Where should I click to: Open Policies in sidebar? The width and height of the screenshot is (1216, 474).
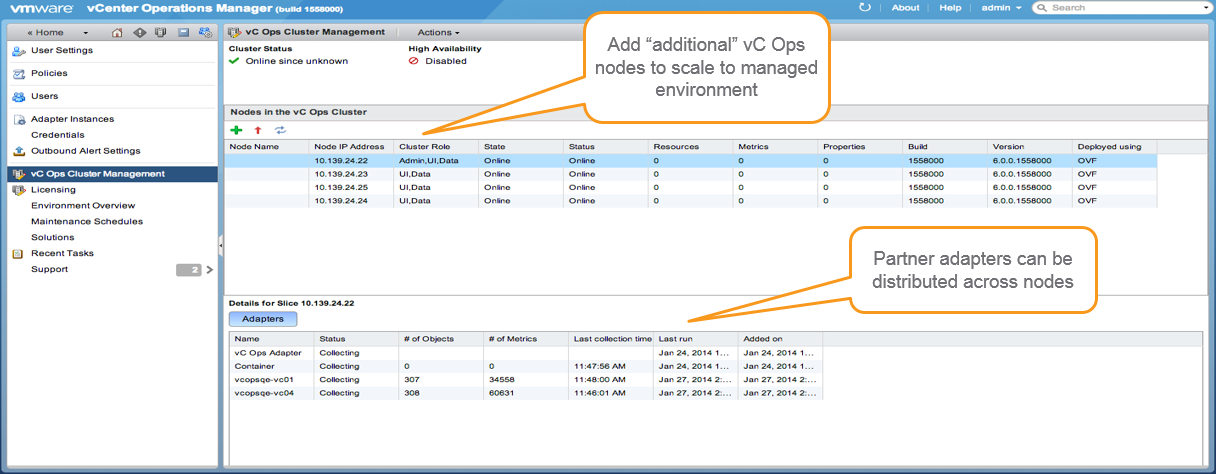pos(49,73)
